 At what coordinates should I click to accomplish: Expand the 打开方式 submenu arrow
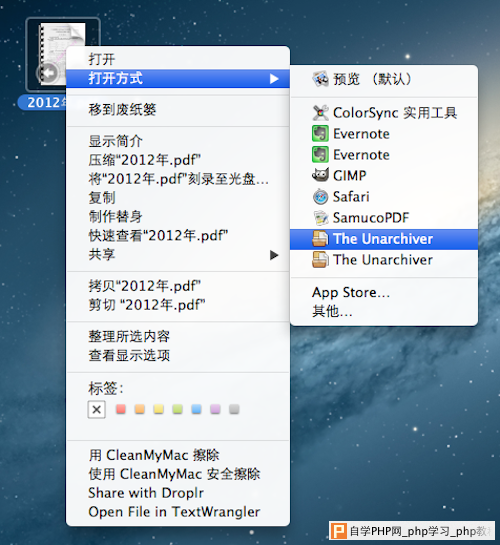[x=274, y=79]
